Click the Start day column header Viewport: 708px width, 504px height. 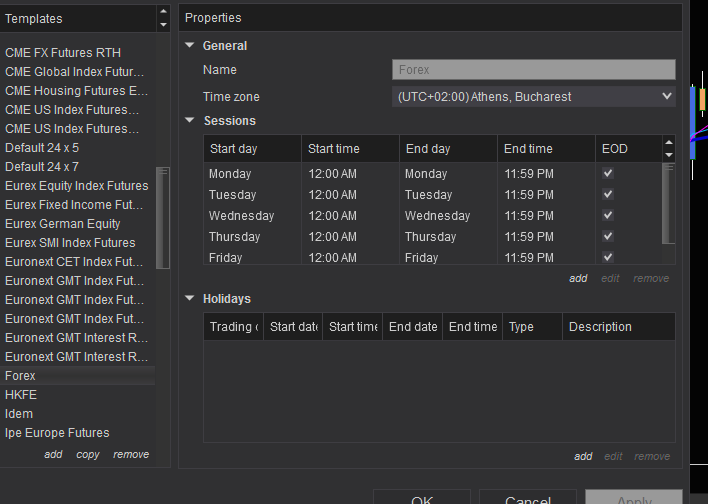pos(252,149)
